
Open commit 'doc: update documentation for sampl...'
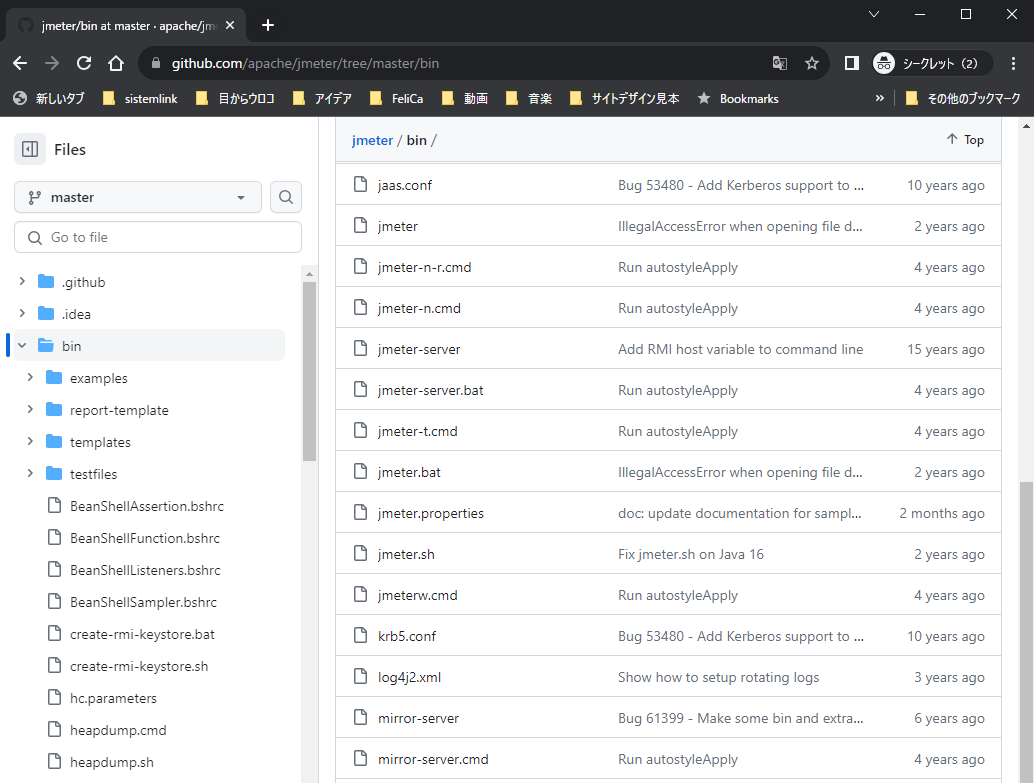(x=739, y=513)
